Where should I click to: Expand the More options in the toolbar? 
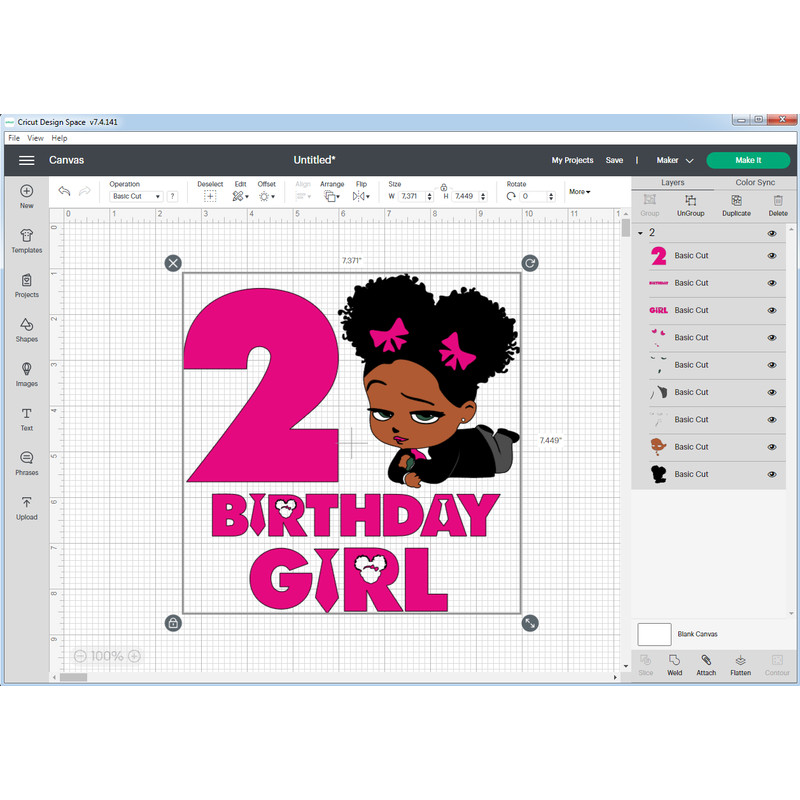[x=579, y=191]
